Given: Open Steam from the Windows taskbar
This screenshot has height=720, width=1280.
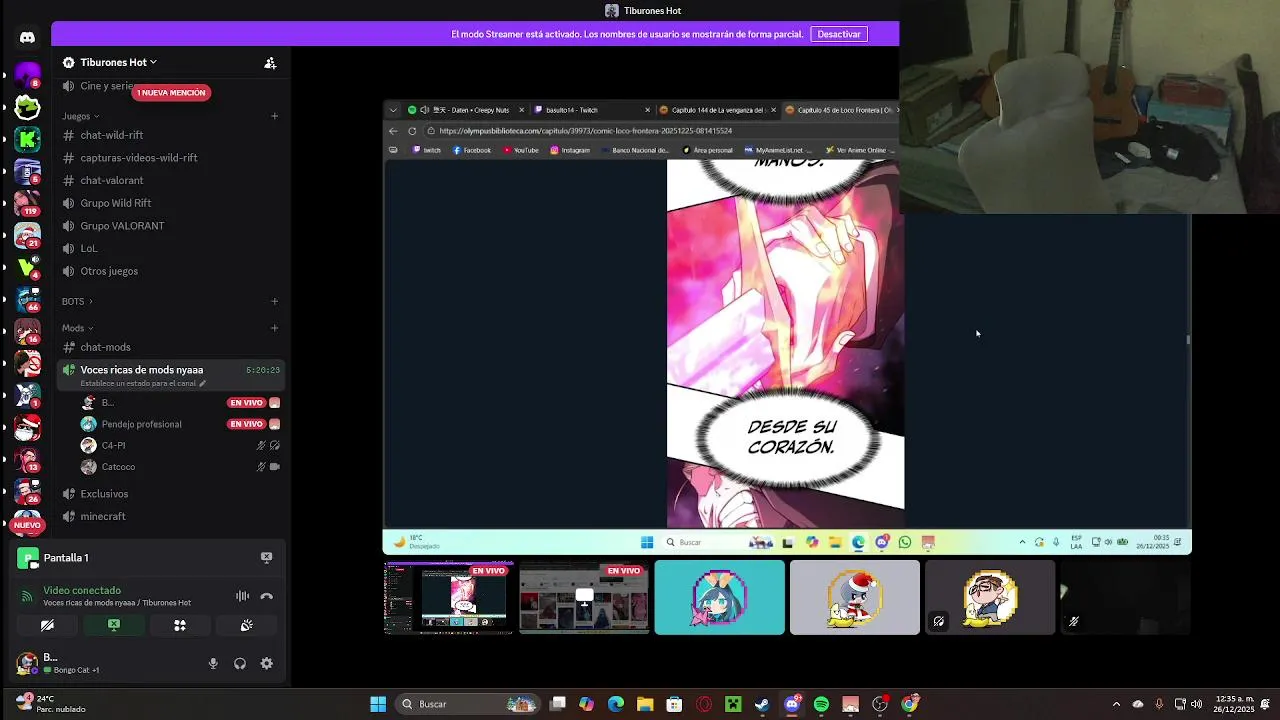Looking at the screenshot, I should tap(762, 704).
